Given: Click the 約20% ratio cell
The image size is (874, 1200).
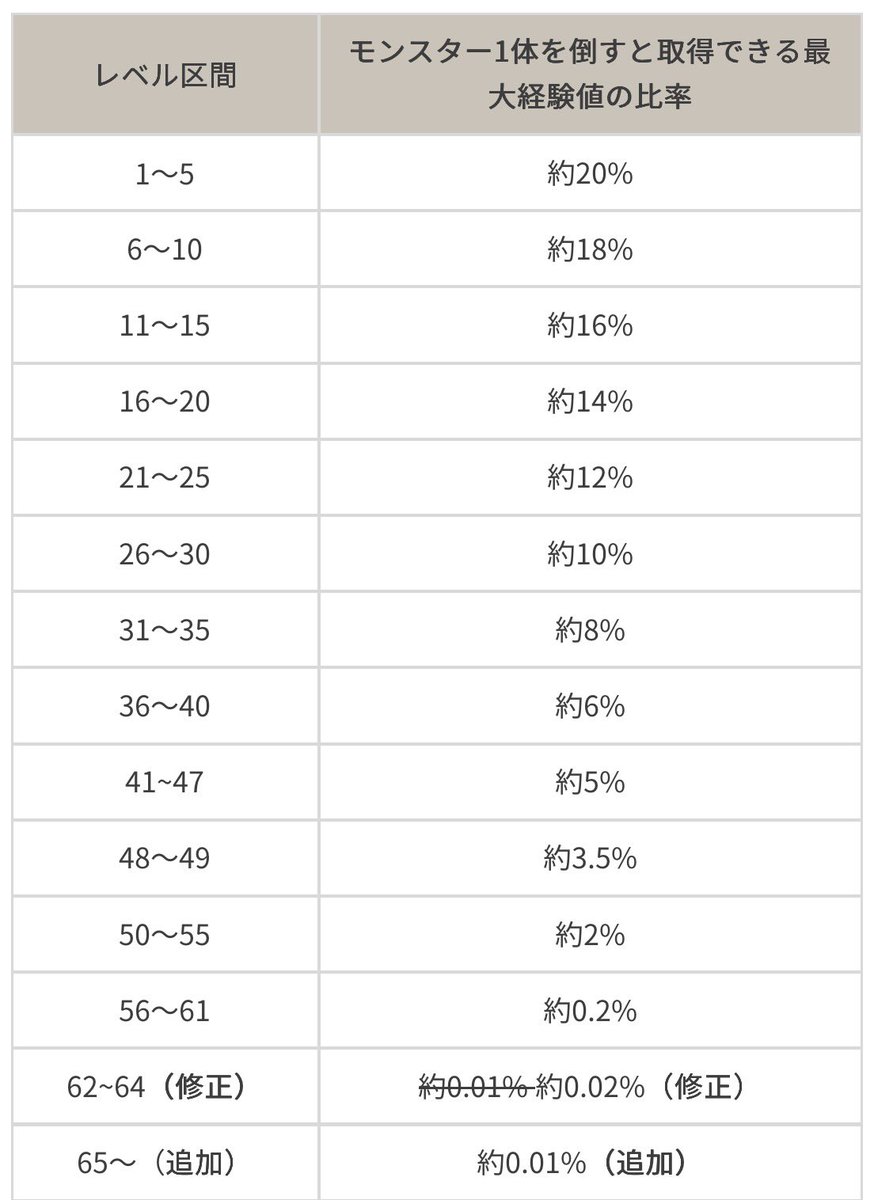Looking at the screenshot, I should (x=590, y=174).
